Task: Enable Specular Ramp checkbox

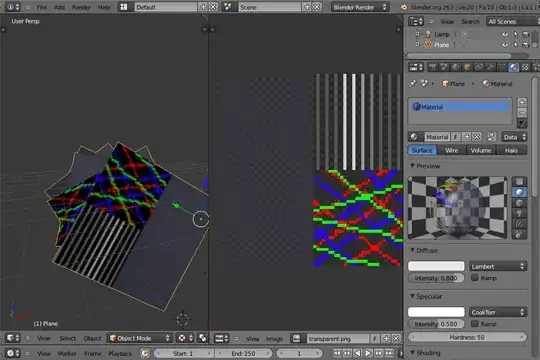Action: point(475,323)
